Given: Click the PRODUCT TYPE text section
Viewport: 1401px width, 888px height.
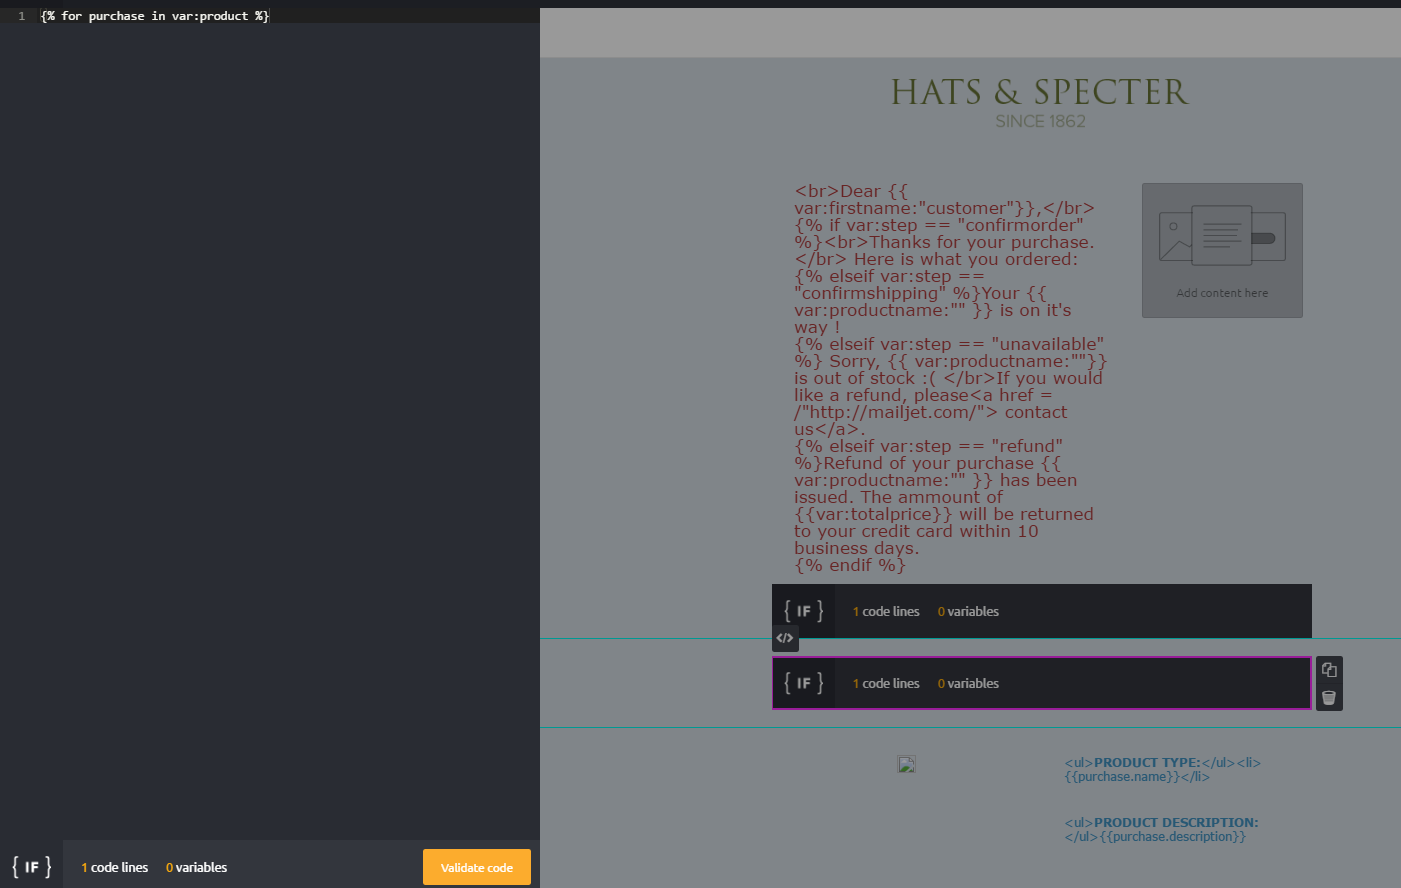Looking at the screenshot, I should (1162, 769).
